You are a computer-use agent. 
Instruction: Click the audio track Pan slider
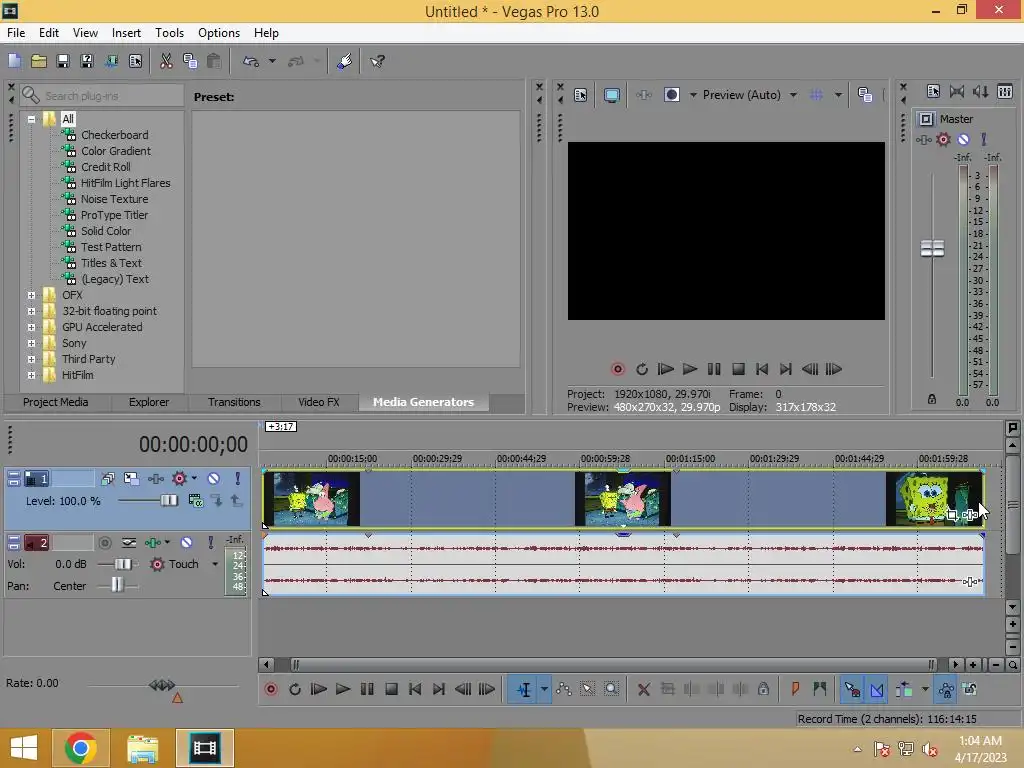pyautogui.click(x=117, y=586)
